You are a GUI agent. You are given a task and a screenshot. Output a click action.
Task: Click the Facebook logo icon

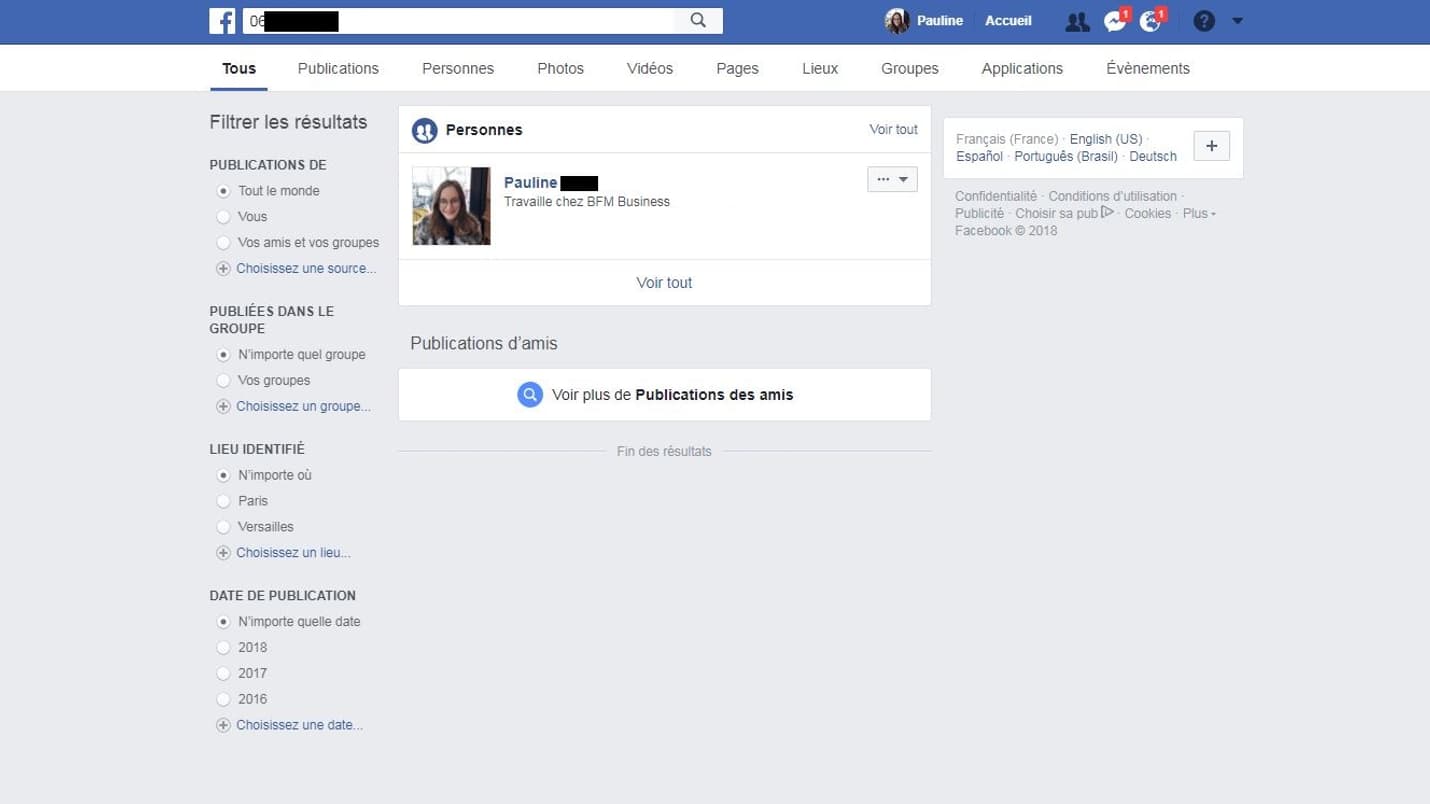(x=222, y=21)
